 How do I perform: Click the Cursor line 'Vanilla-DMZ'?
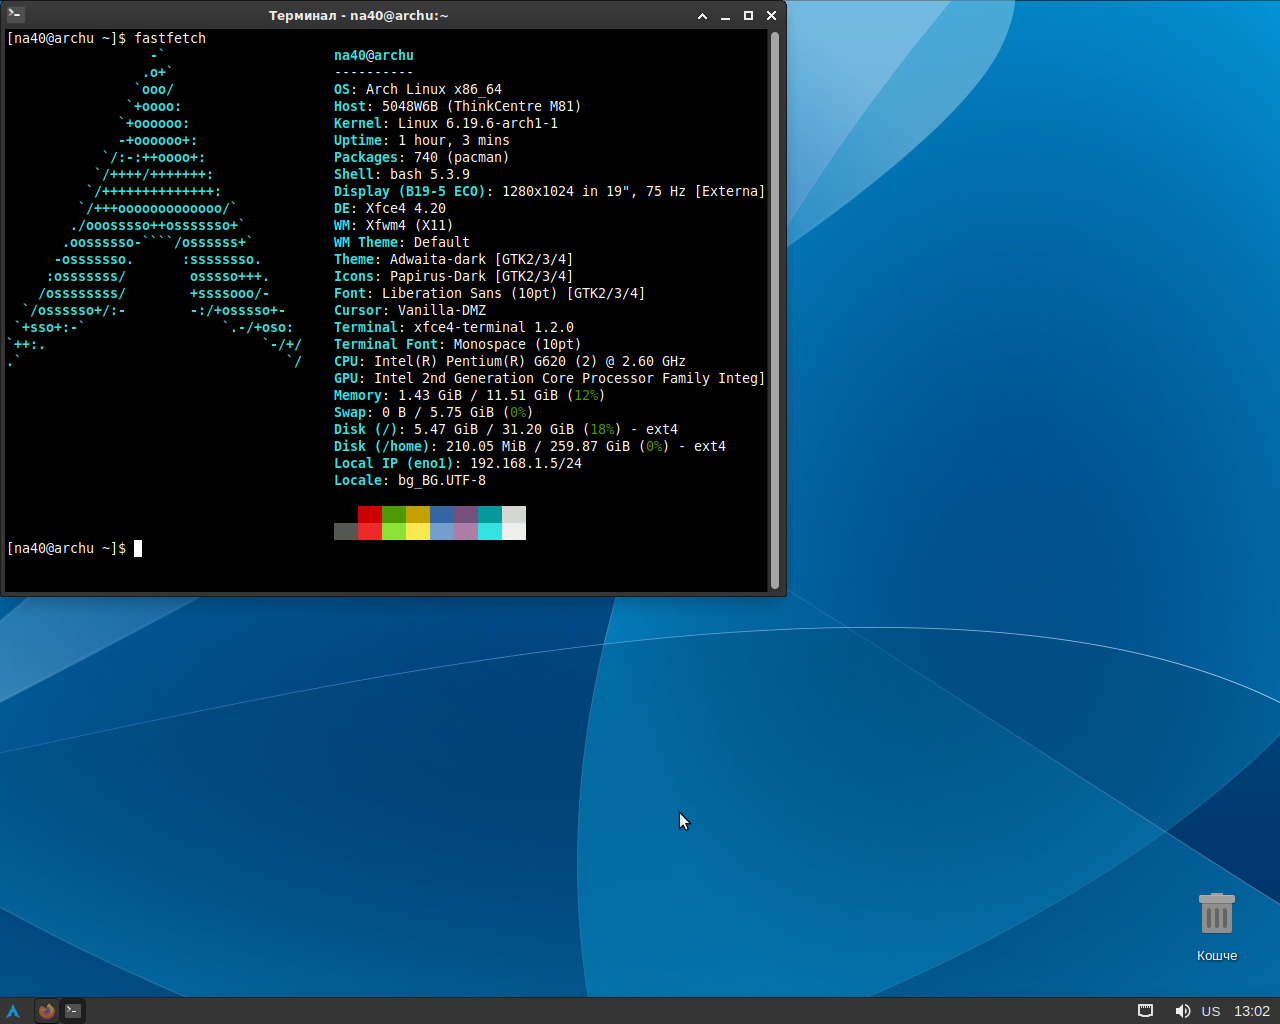tap(410, 310)
